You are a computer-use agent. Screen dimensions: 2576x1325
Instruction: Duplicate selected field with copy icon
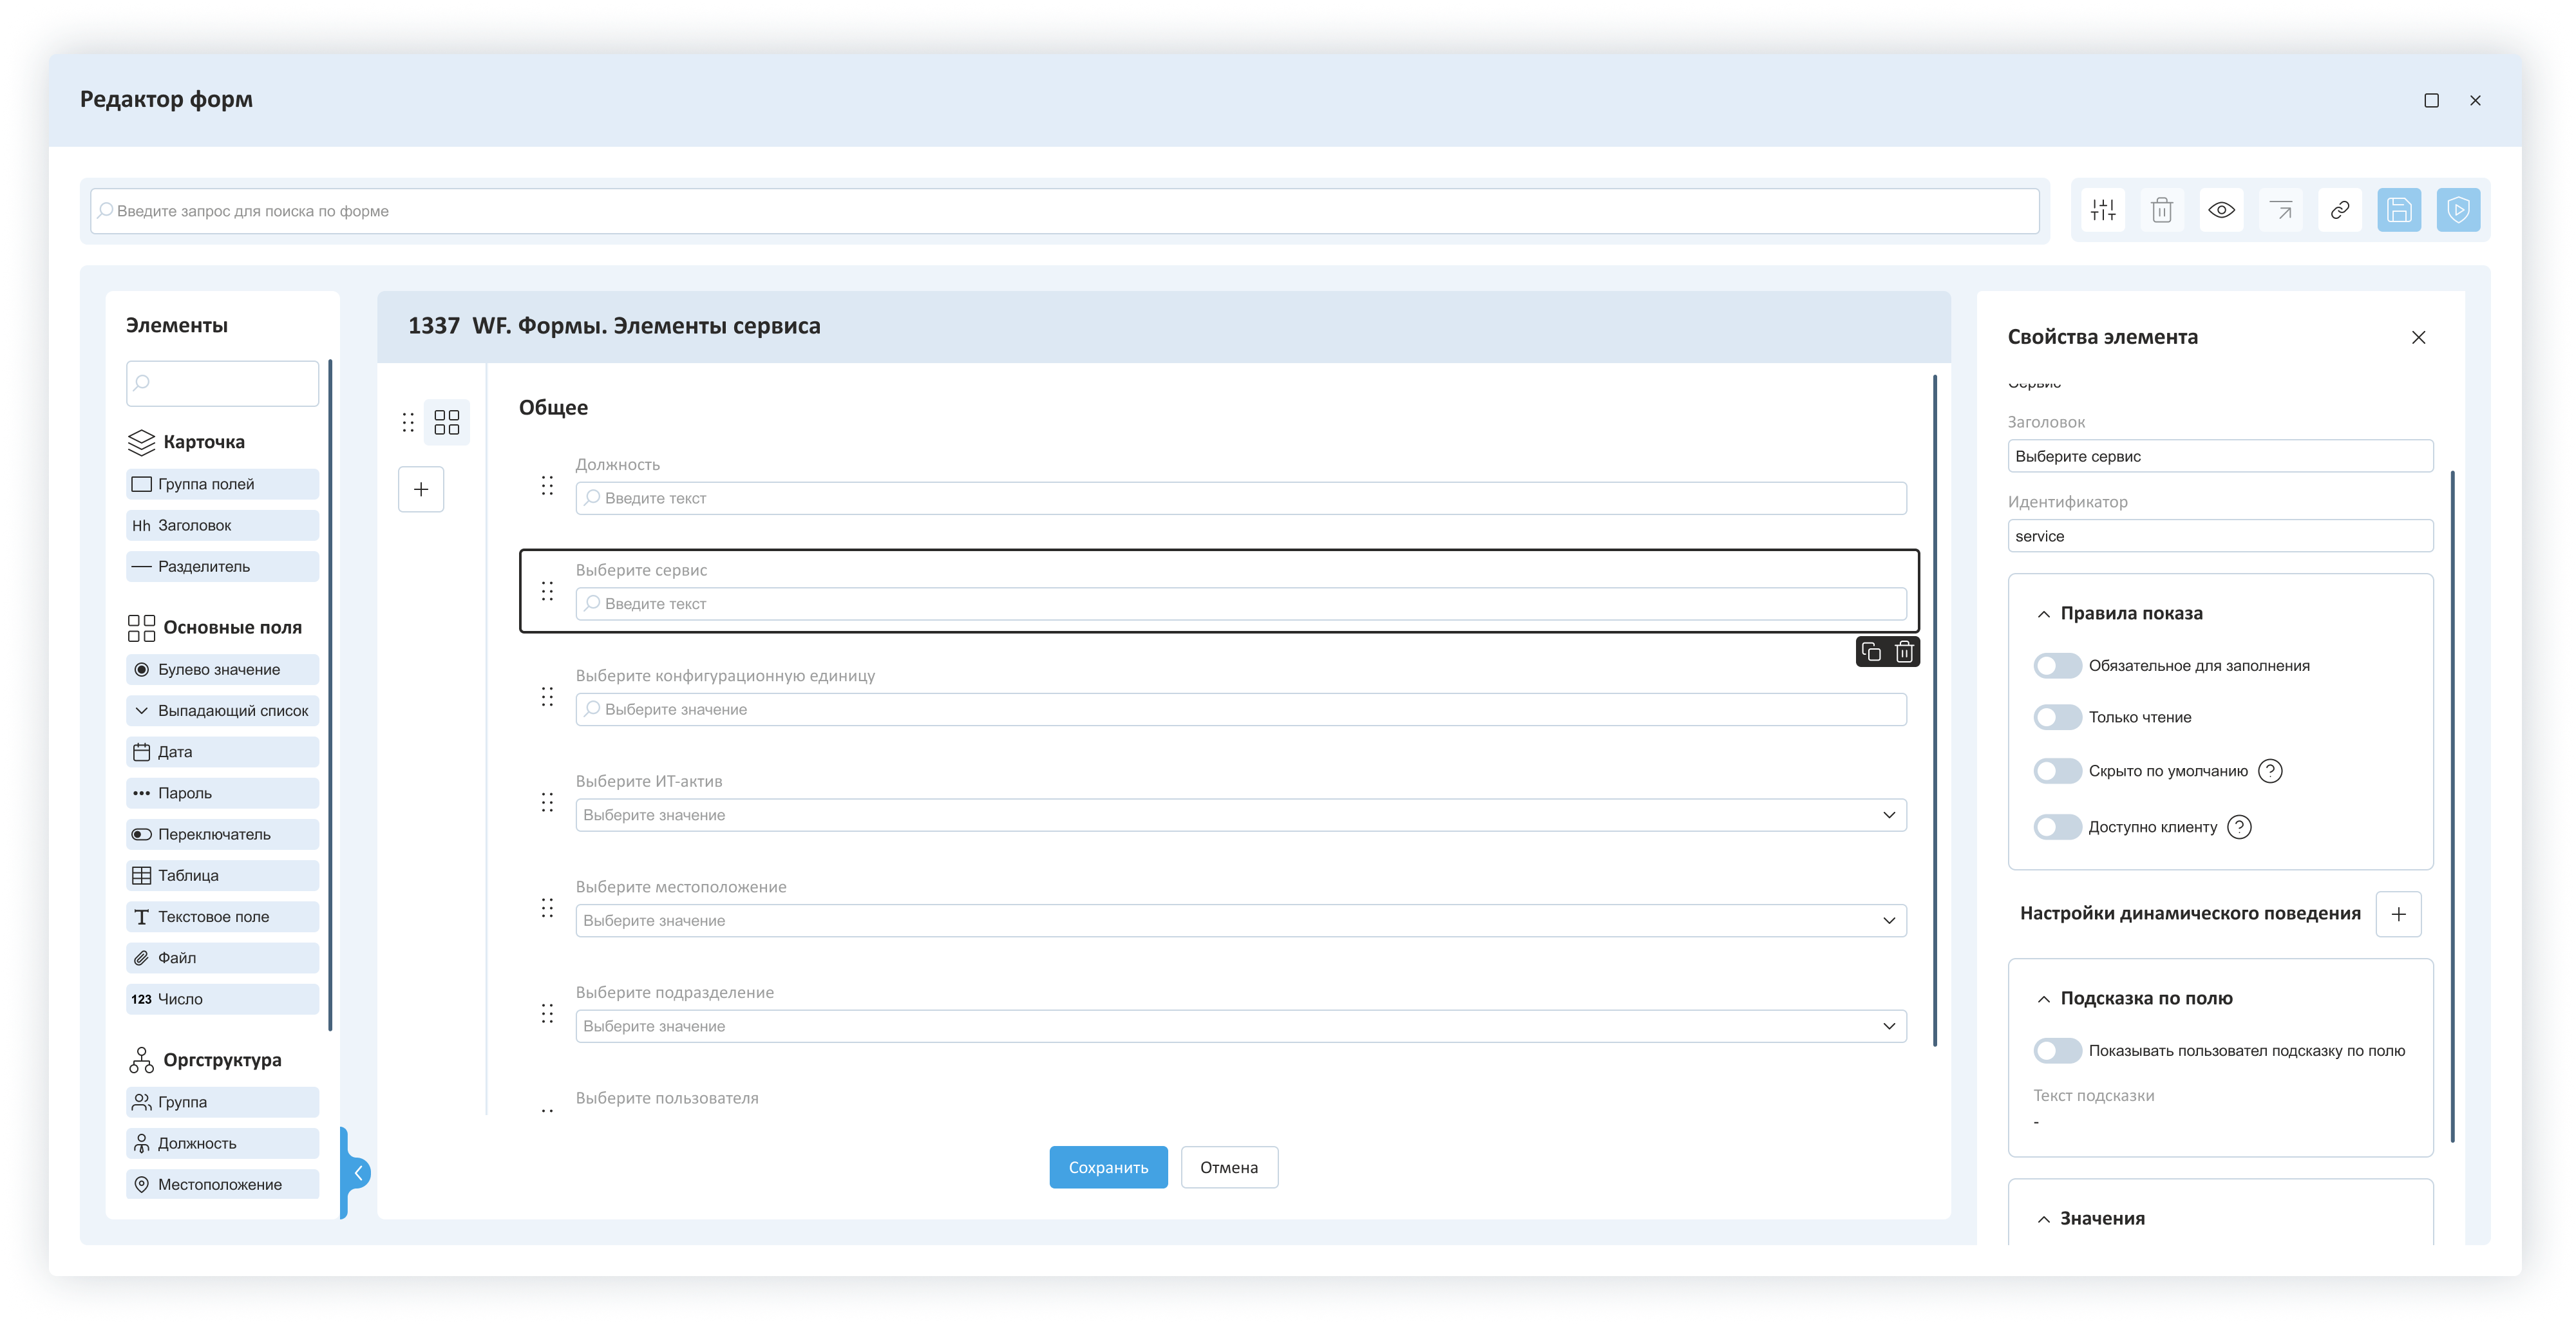1871,652
